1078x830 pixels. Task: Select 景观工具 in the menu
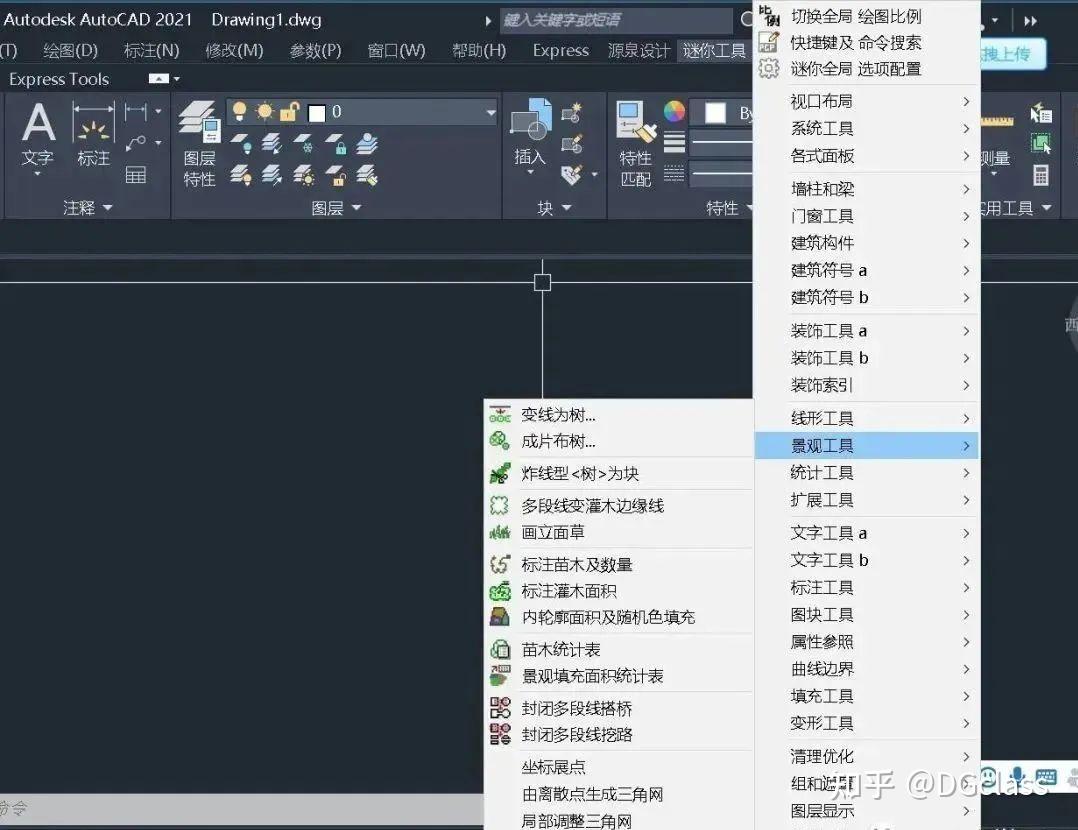click(x=866, y=446)
